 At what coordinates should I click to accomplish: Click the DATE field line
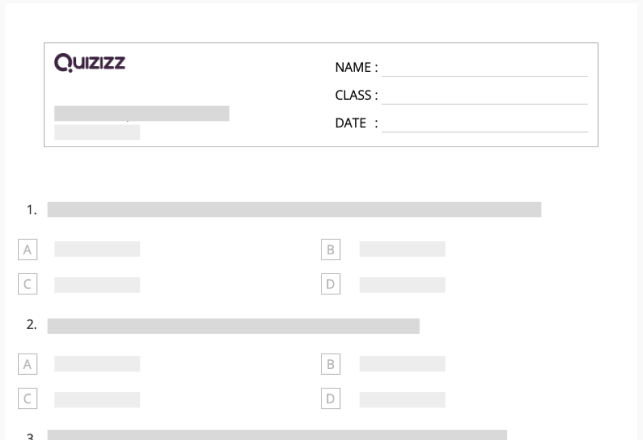(485, 125)
